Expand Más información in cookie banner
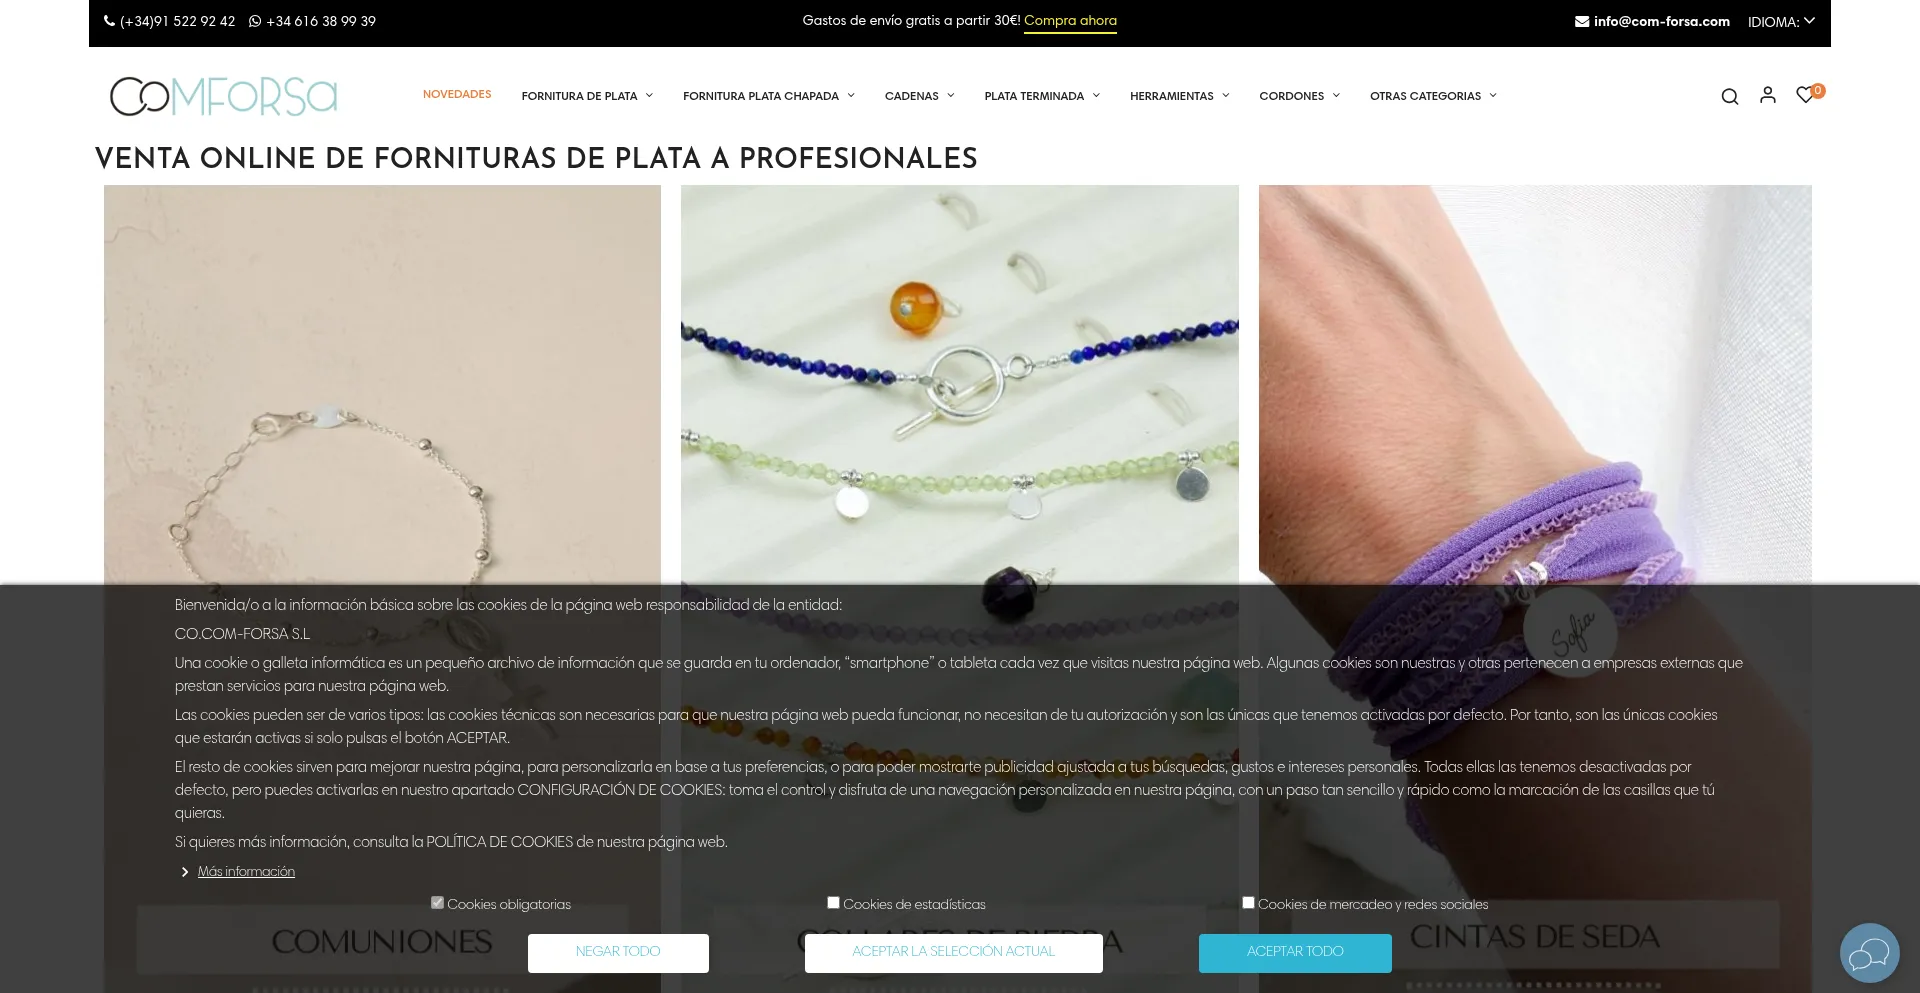The width and height of the screenshot is (1920, 993). point(246,872)
